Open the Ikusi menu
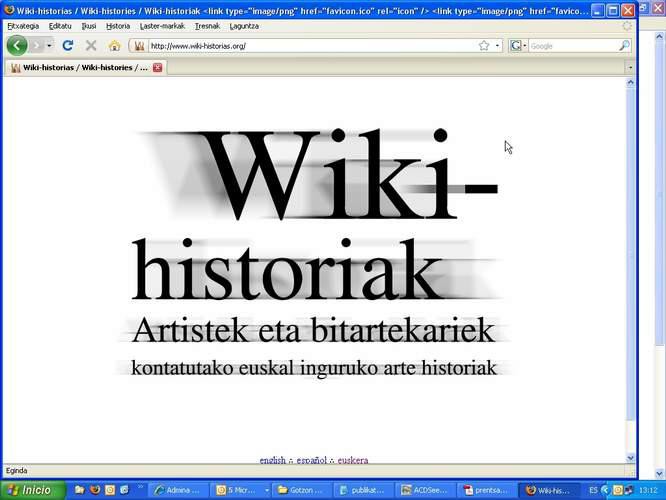Screen dimensions: 666x500 click(89, 26)
